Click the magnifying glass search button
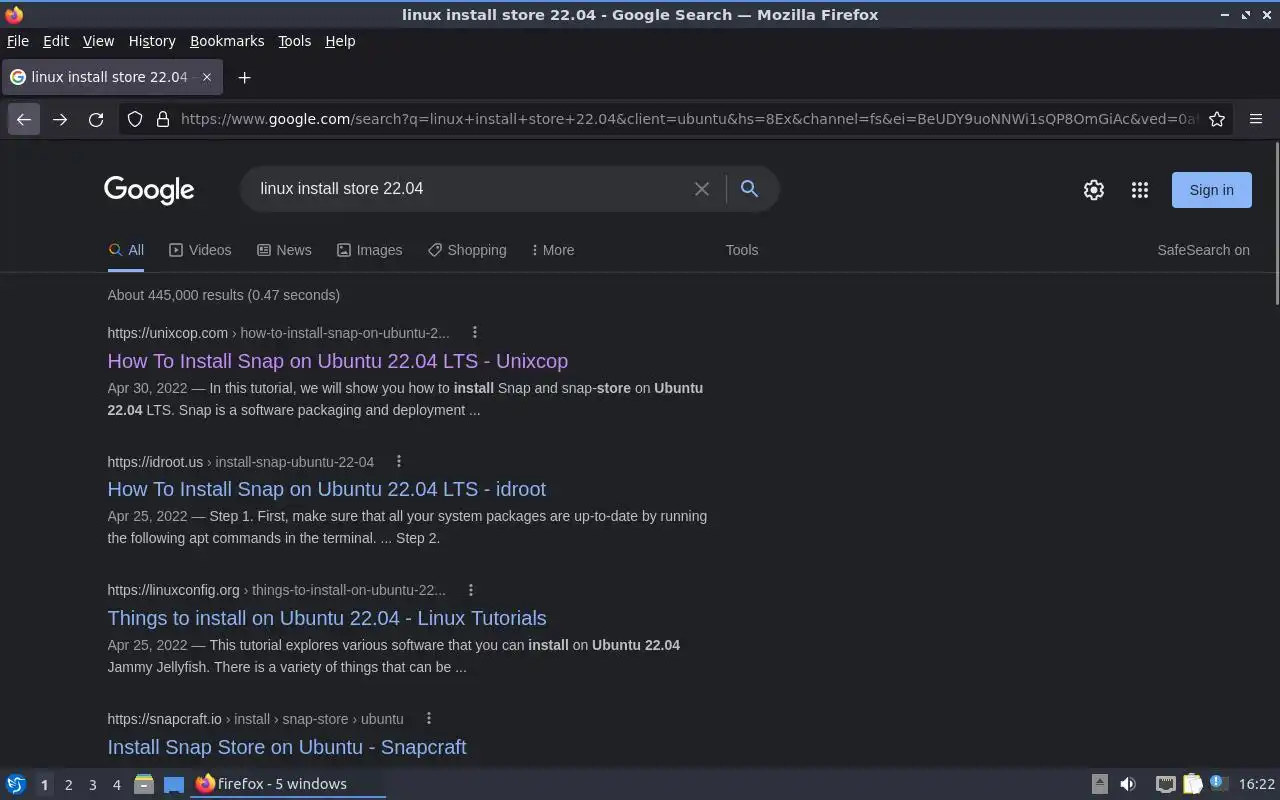The height and width of the screenshot is (800, 1280). (749, 188)
